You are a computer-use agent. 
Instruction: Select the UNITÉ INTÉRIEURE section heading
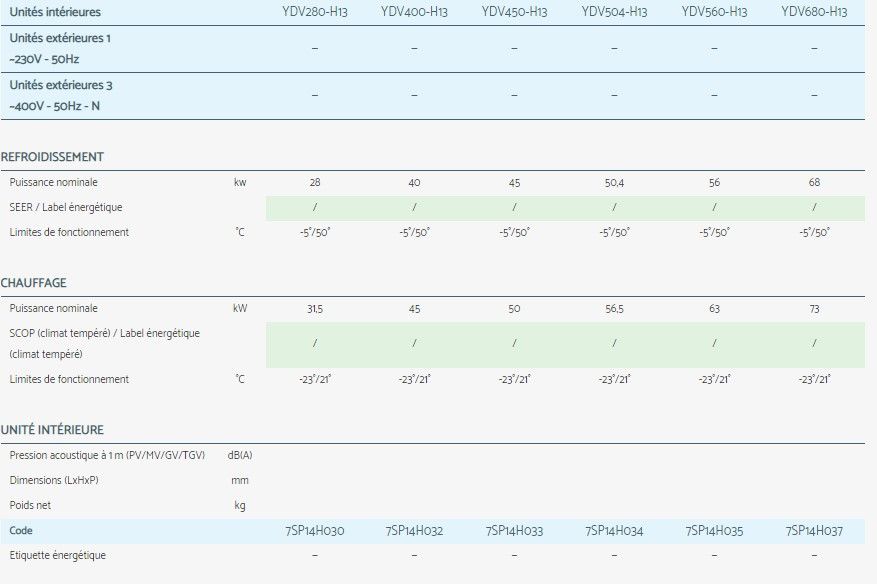pyautogui.click(x=52, y=430)
